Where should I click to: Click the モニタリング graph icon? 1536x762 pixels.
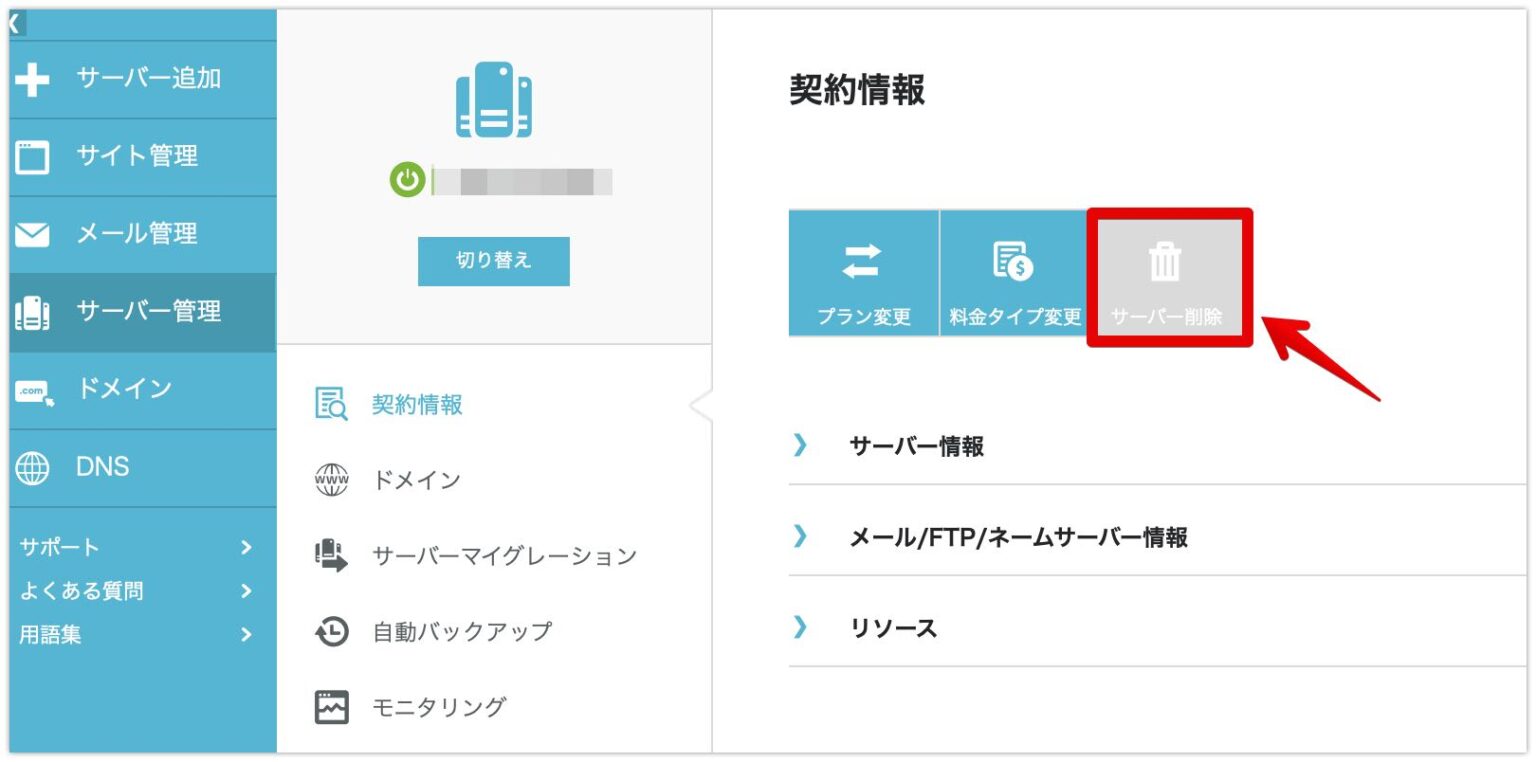(x=331, y=707)
